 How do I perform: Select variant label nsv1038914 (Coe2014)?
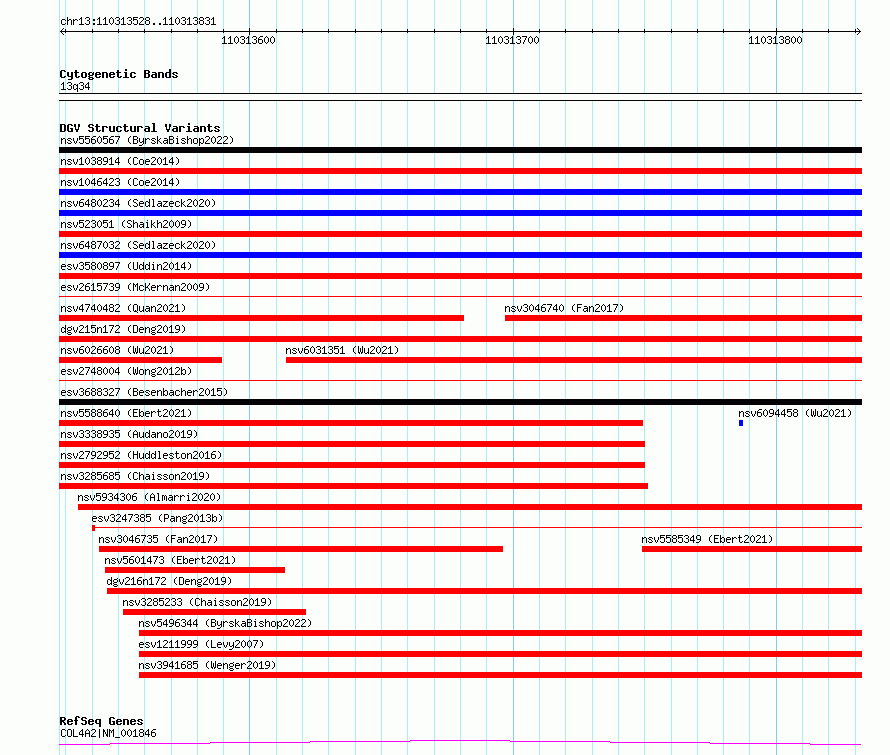(120, 161)
